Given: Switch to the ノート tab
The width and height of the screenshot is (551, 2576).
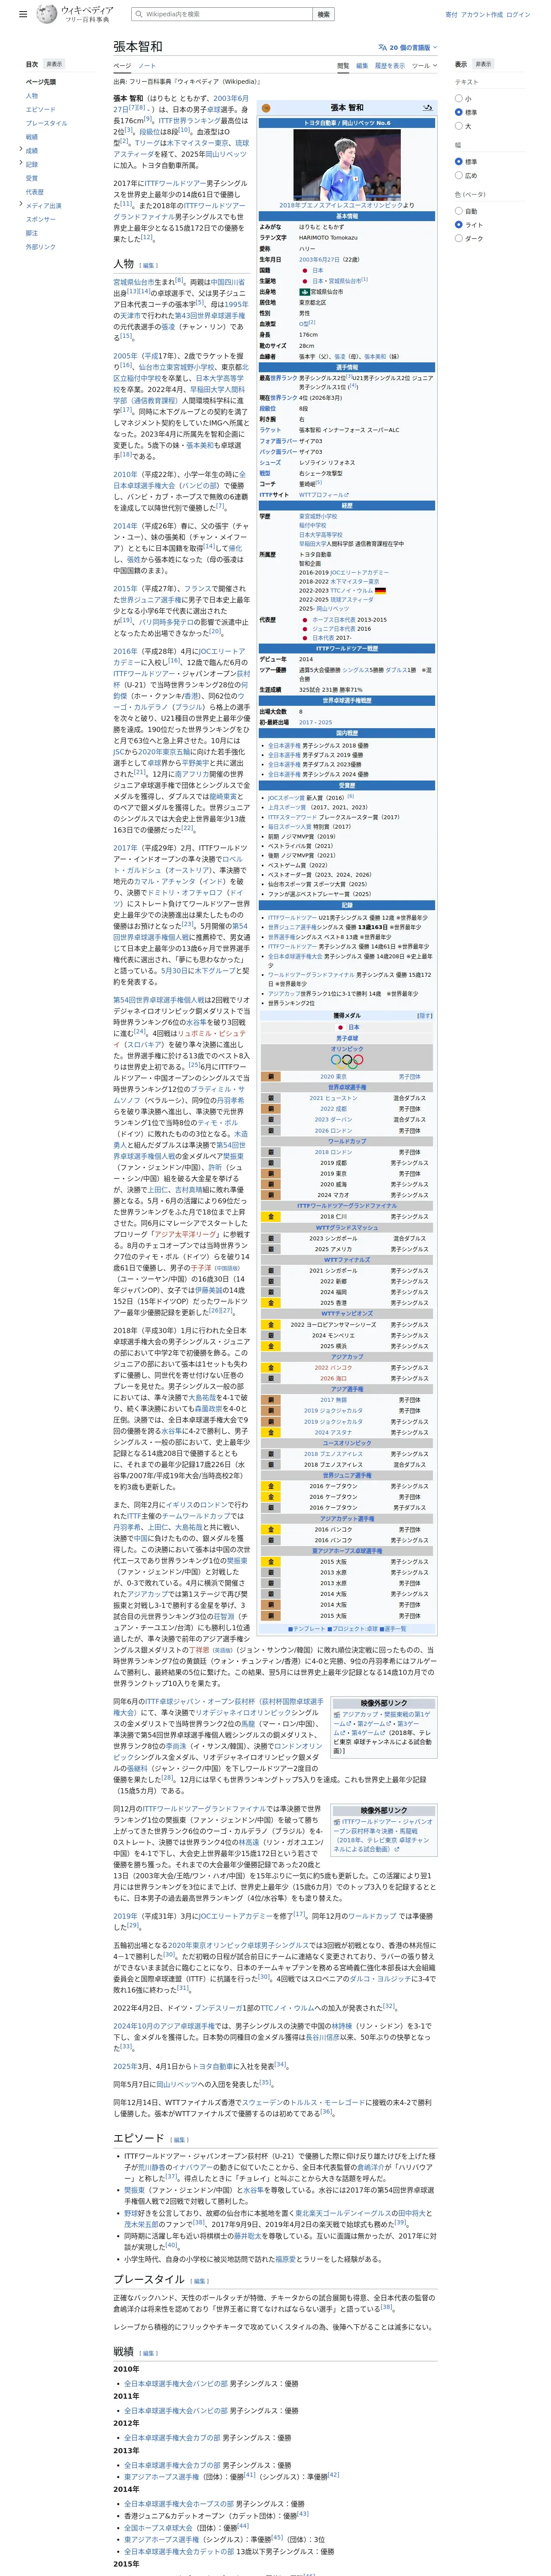Looking at the screenshot, I should click(147, 66).
